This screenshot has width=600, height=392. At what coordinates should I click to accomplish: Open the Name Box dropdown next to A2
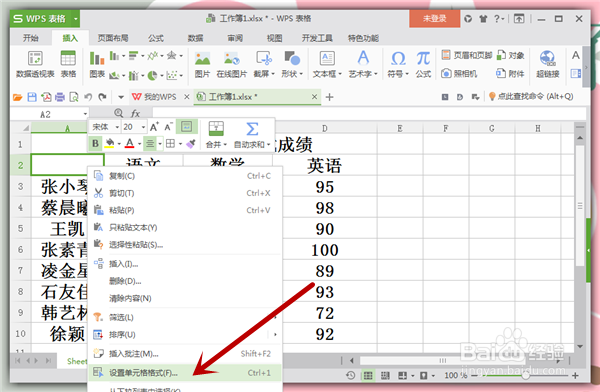[x=85, y=114]
